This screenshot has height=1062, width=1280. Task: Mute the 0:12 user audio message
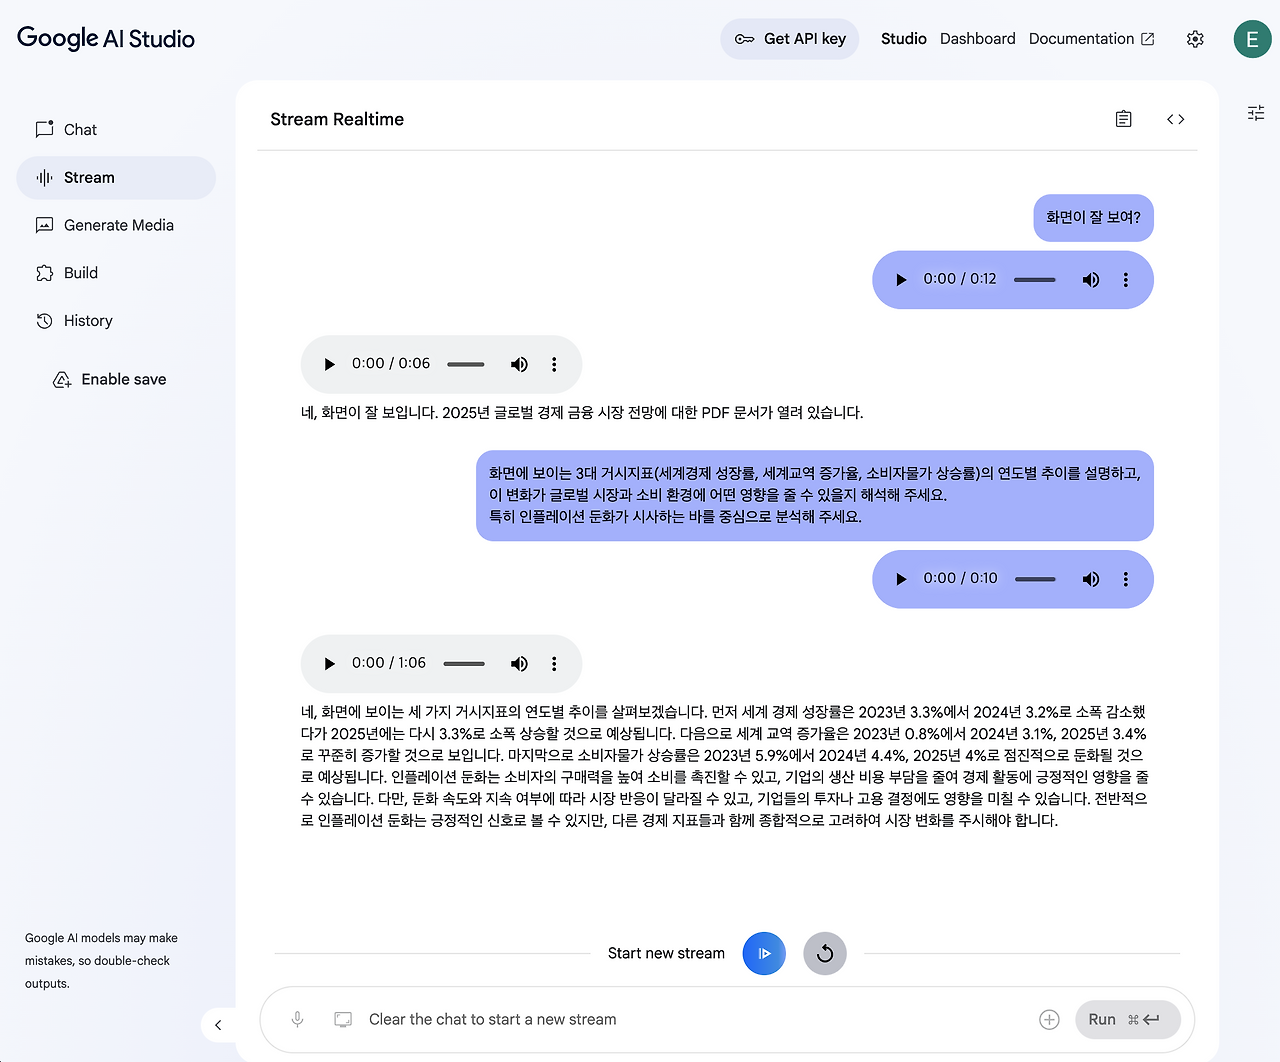[1090, 280]
